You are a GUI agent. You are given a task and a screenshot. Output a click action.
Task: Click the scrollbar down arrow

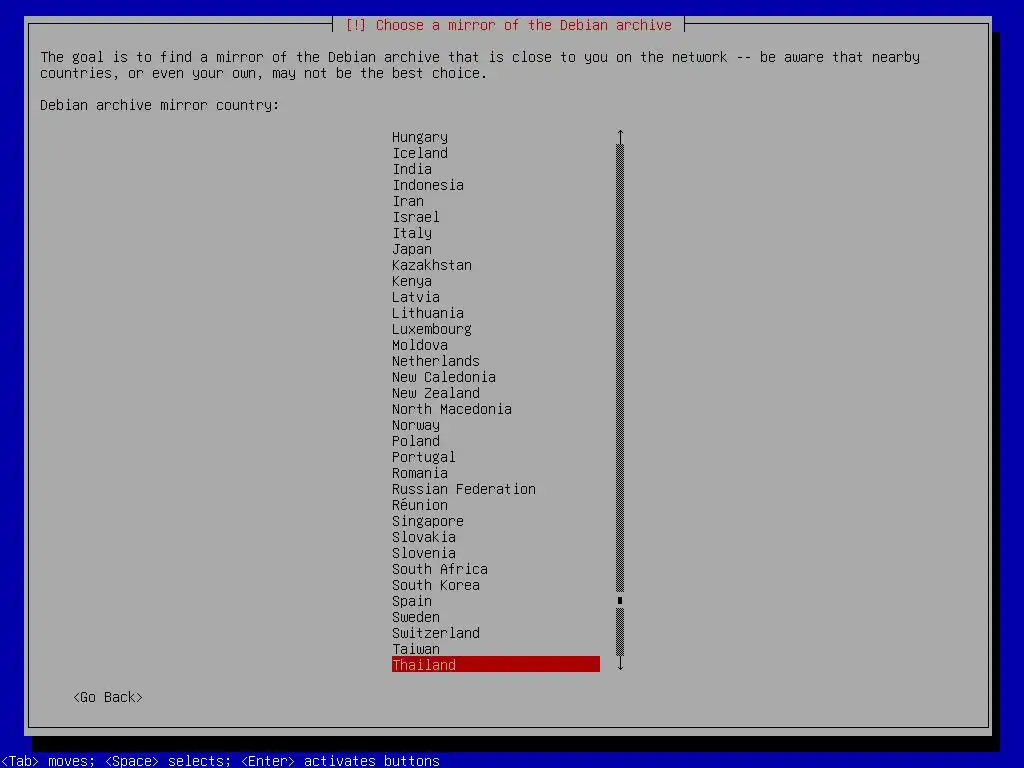[x=620, y=664]
